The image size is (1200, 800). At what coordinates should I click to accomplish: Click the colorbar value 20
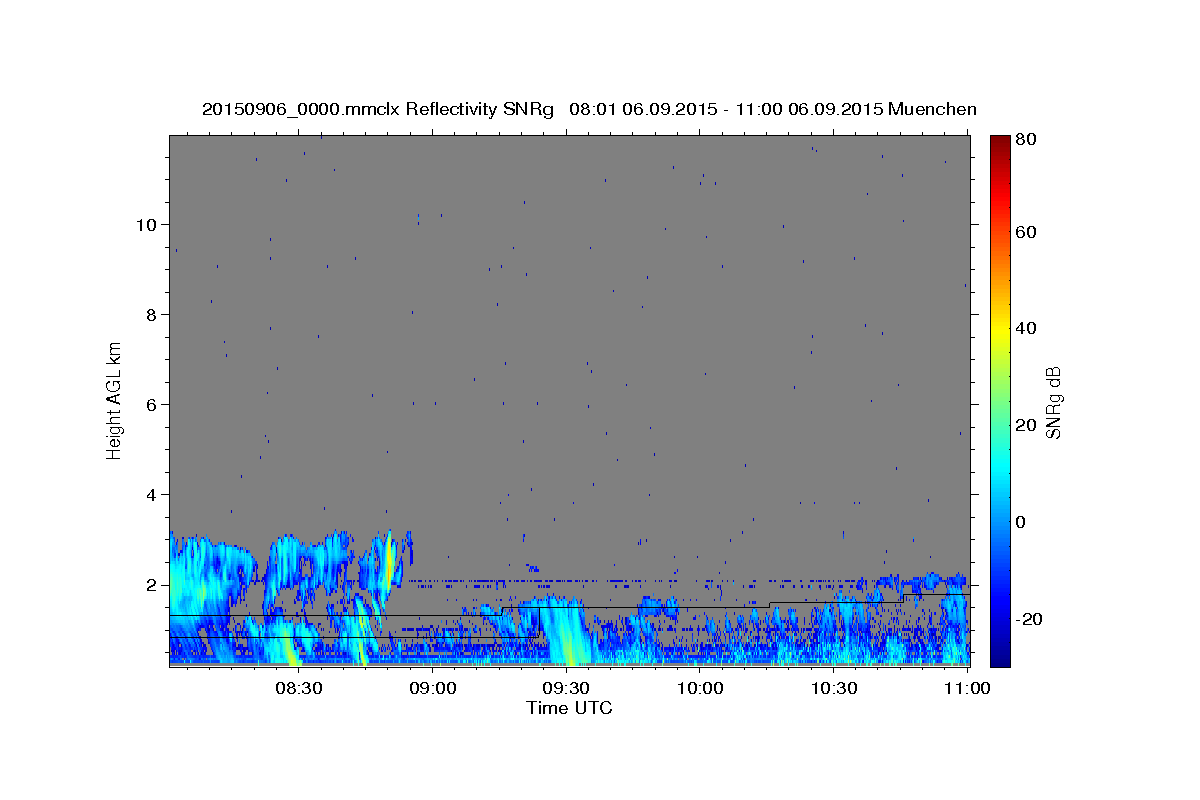[1026, 425]
